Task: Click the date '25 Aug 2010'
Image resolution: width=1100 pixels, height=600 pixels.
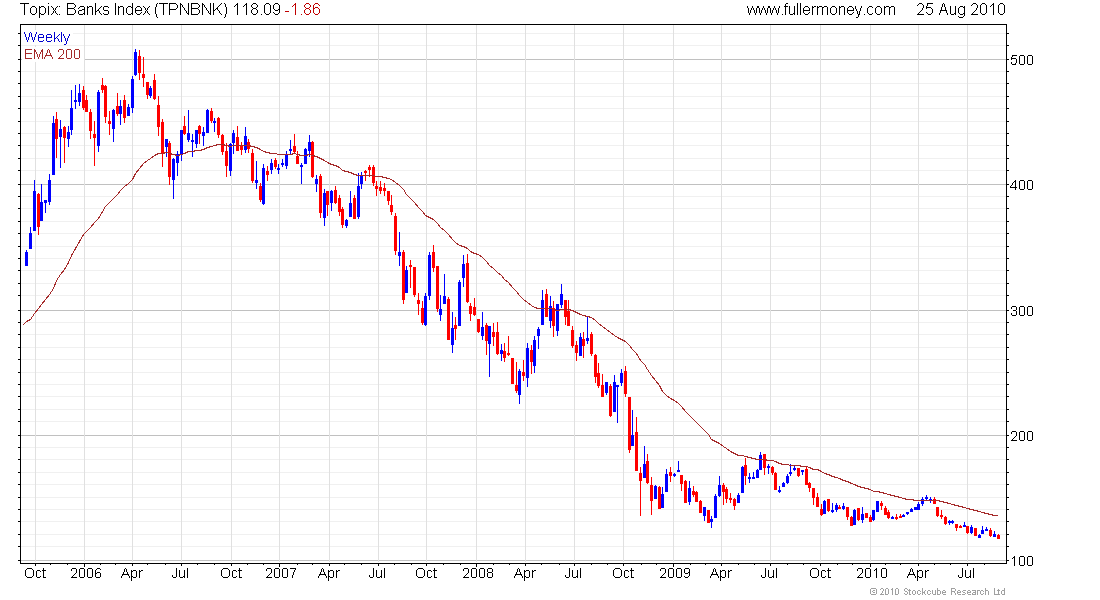Action: coord(960,10)
